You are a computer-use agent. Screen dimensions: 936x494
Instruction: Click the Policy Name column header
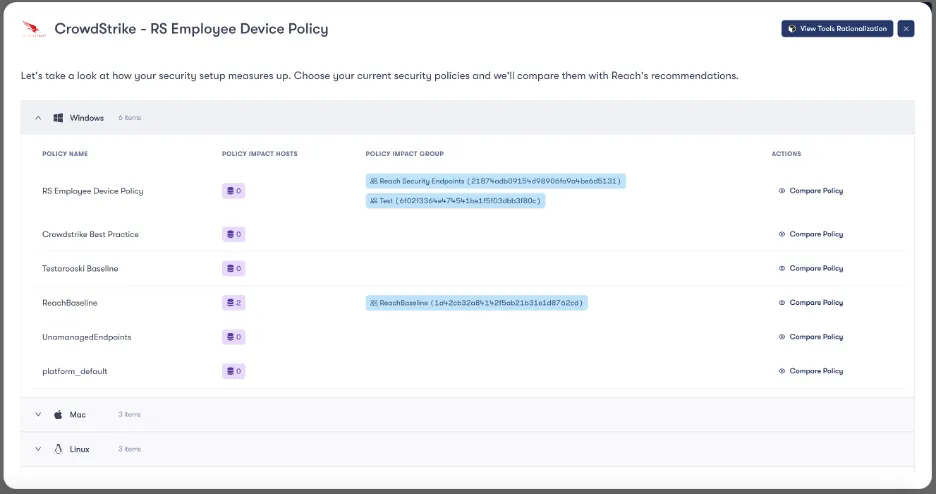[65, 154]
